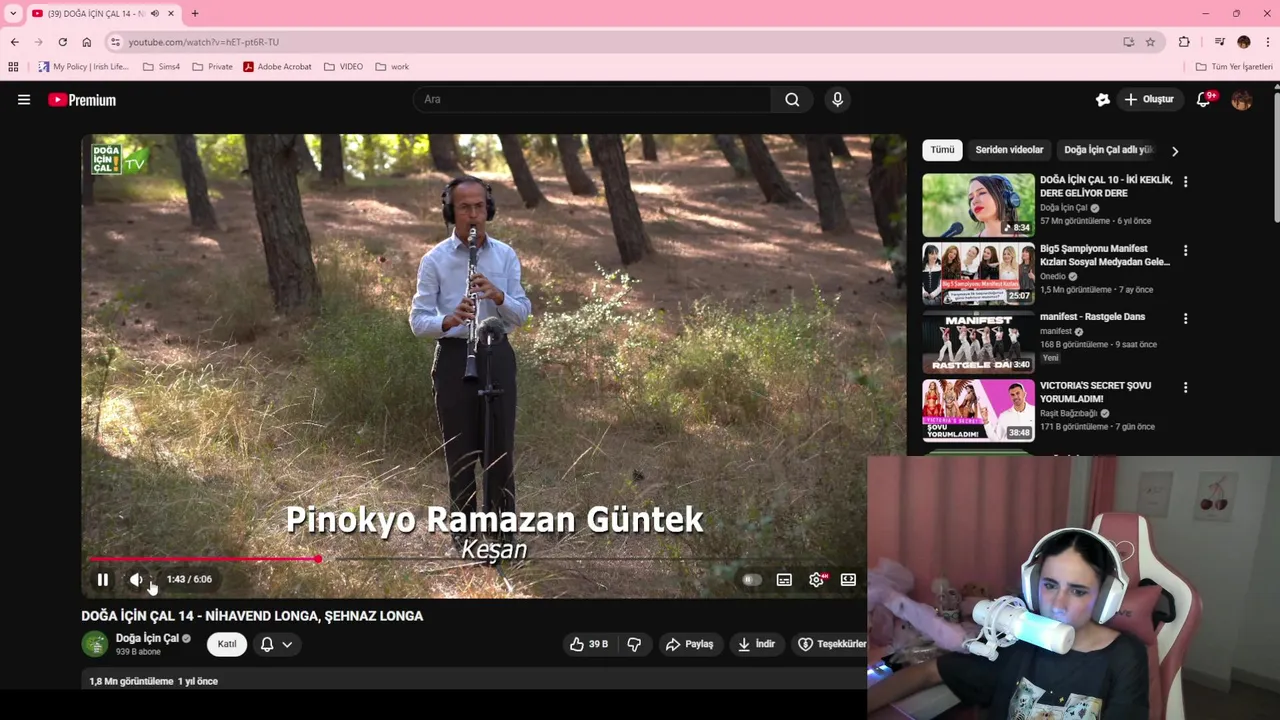Click the install app icon in address bar
This screenshot has height=720, width=1280.
coord(1128,42)
